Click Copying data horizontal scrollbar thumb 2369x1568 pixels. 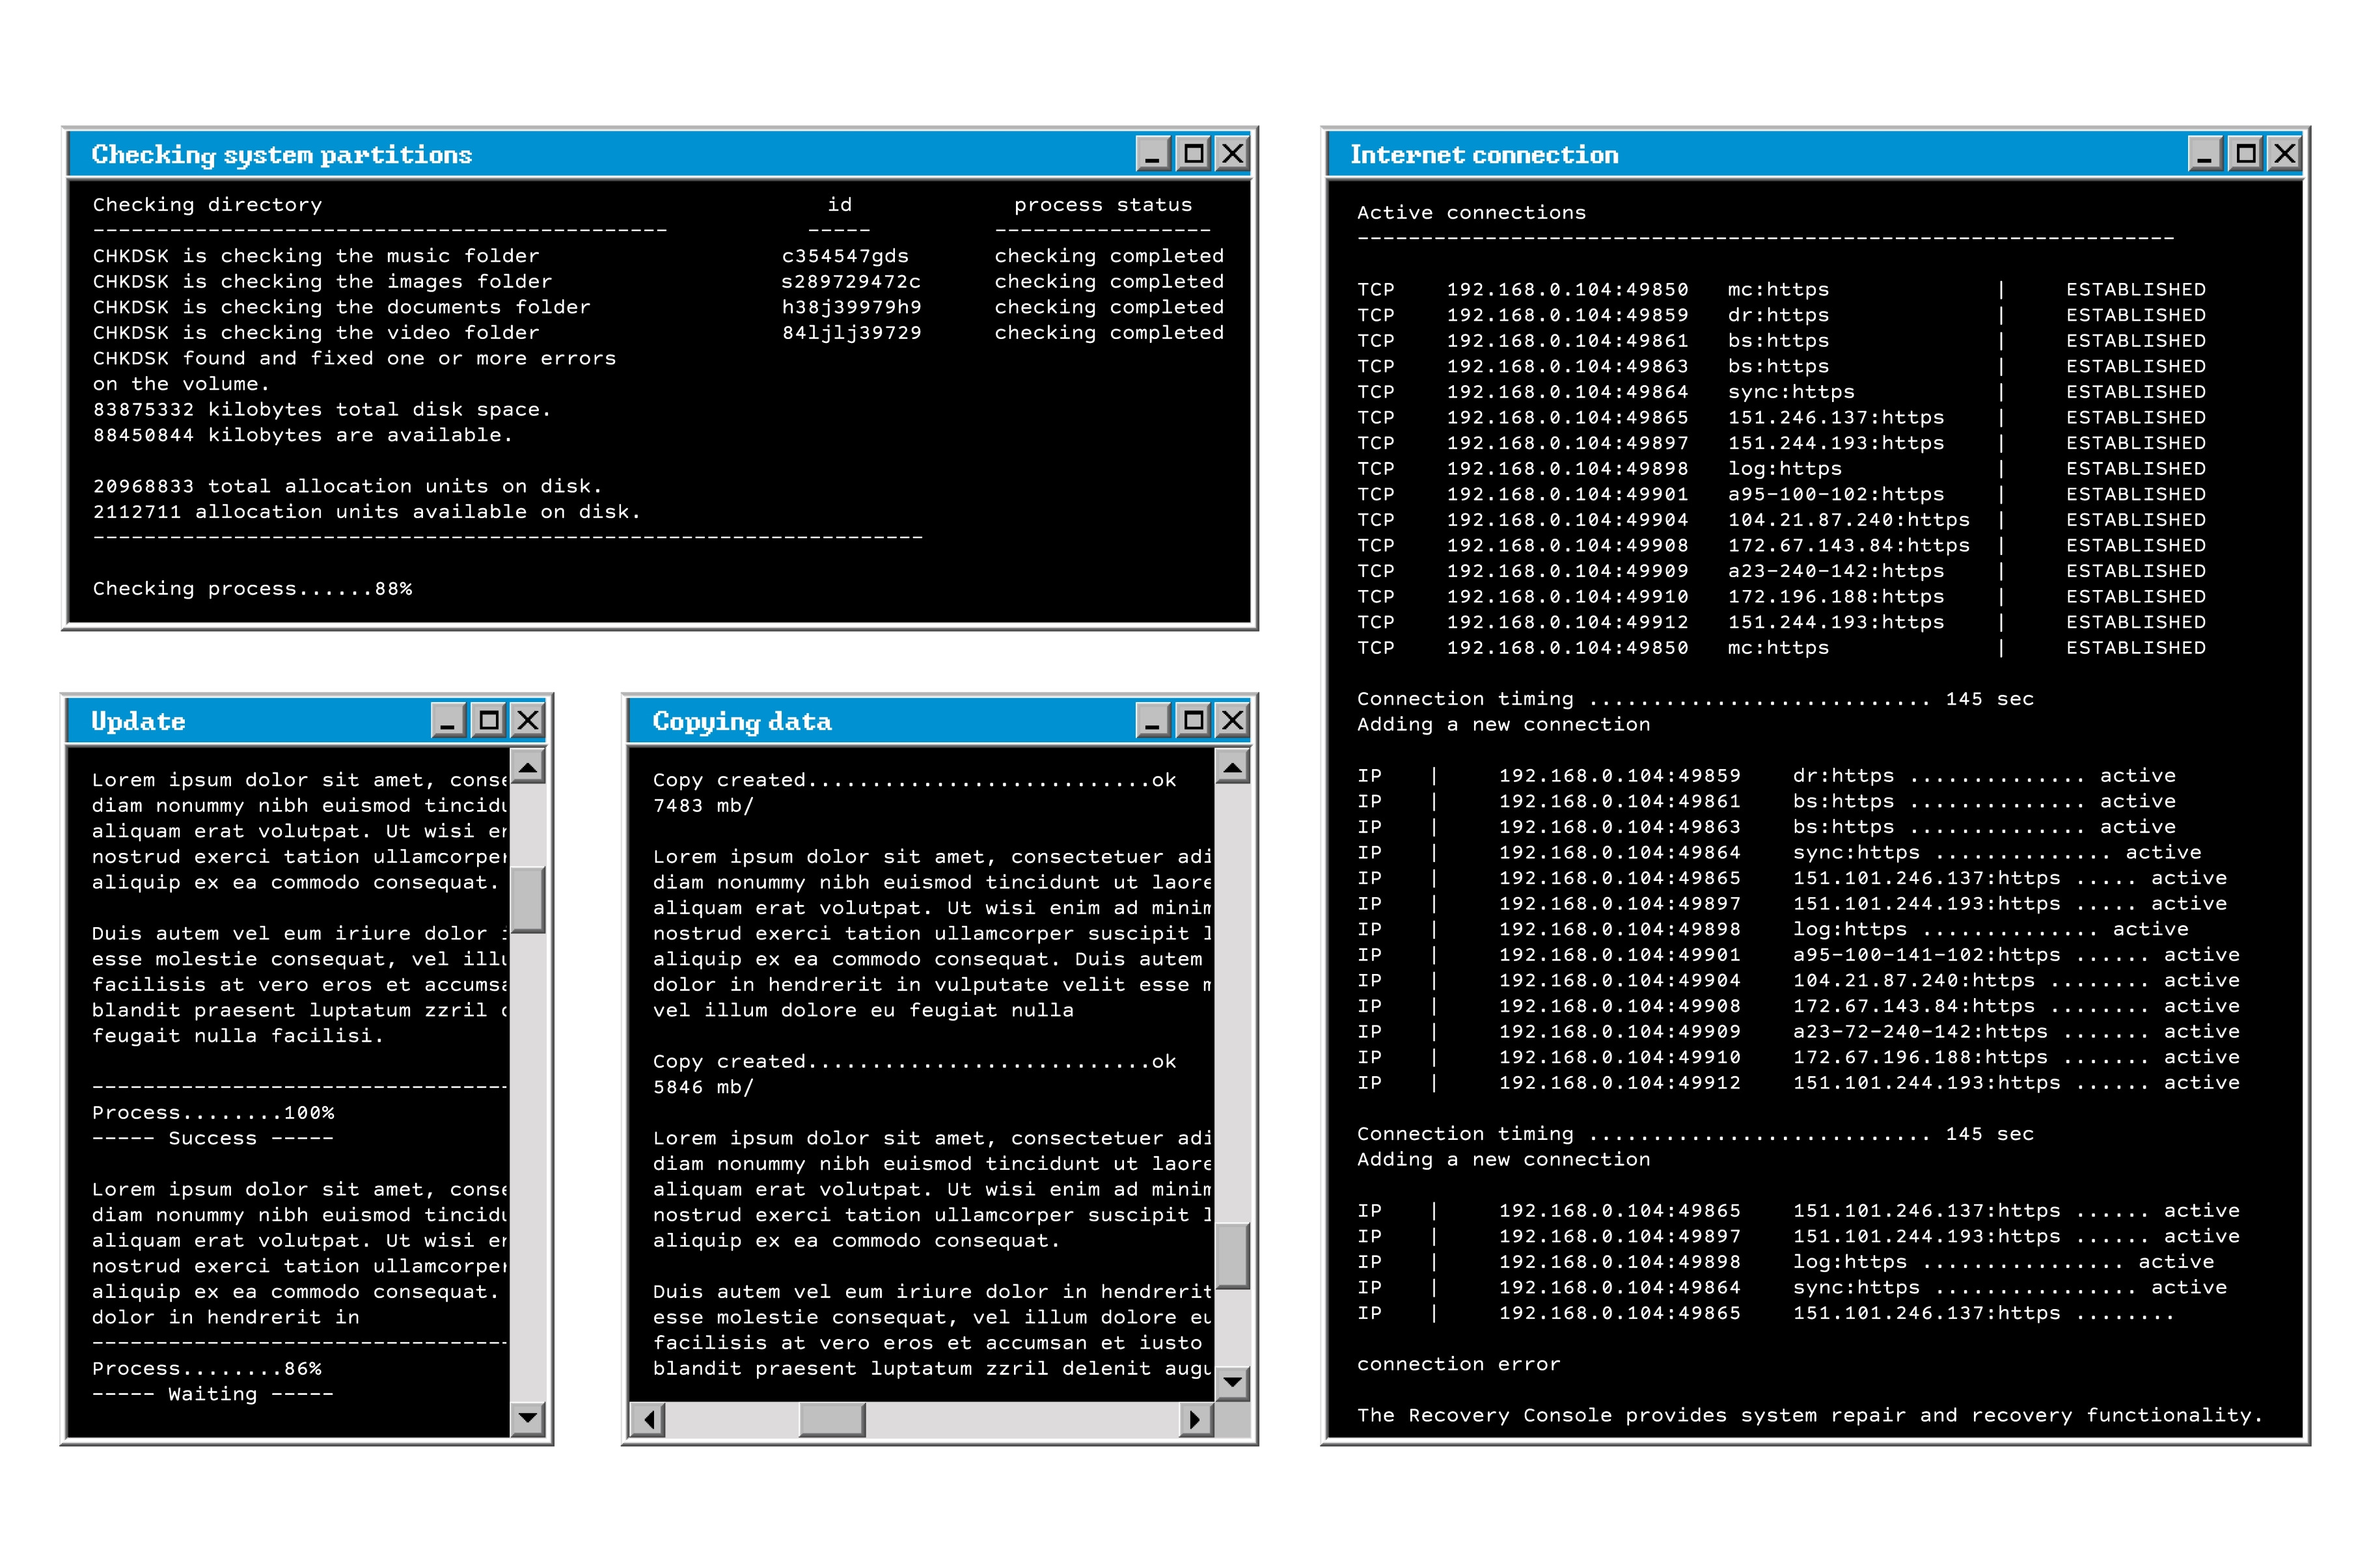tap(832, 1419)
